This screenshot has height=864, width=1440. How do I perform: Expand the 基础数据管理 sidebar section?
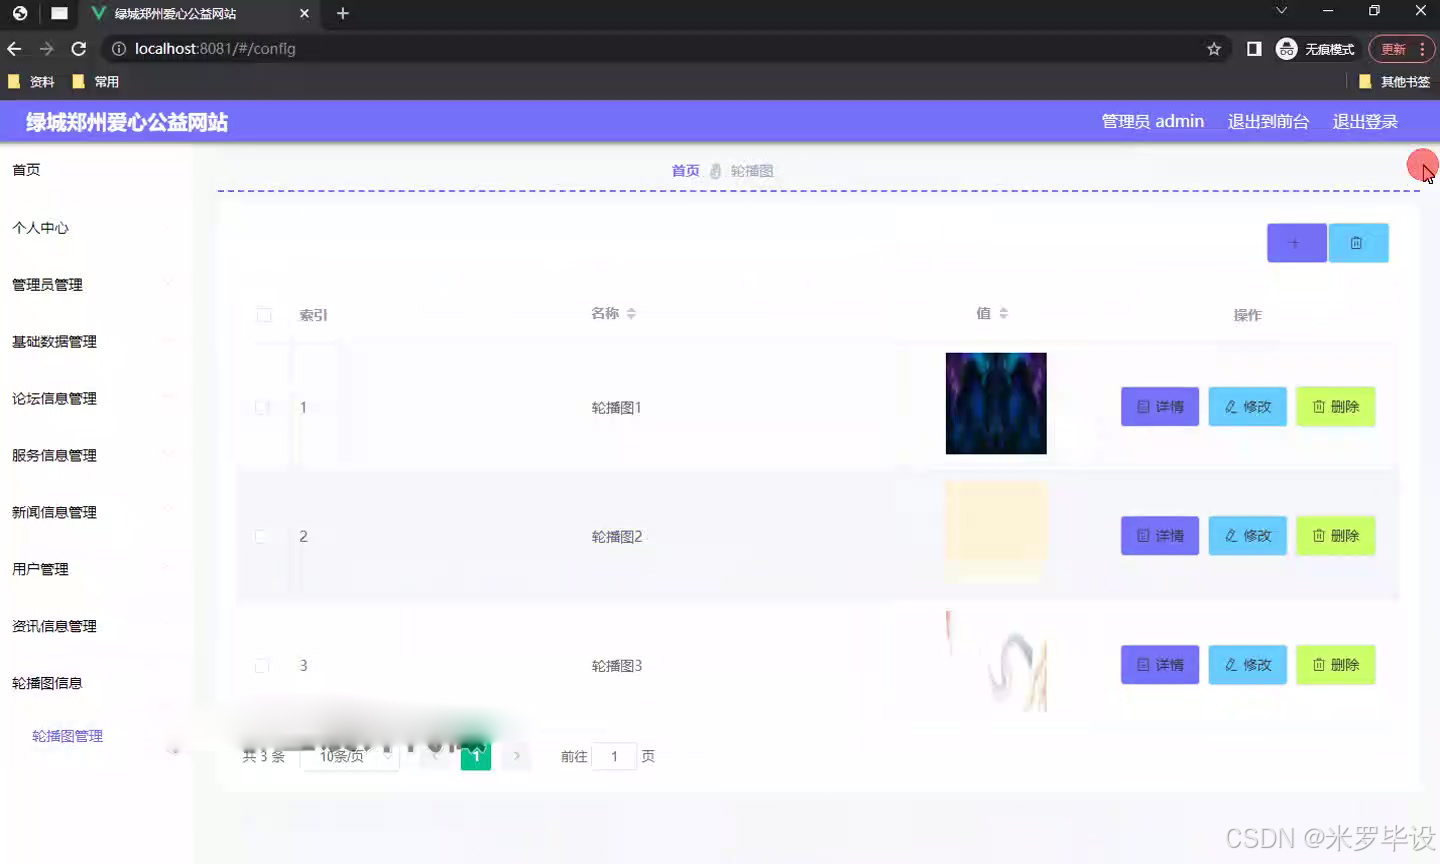click(x=53, y=341)
